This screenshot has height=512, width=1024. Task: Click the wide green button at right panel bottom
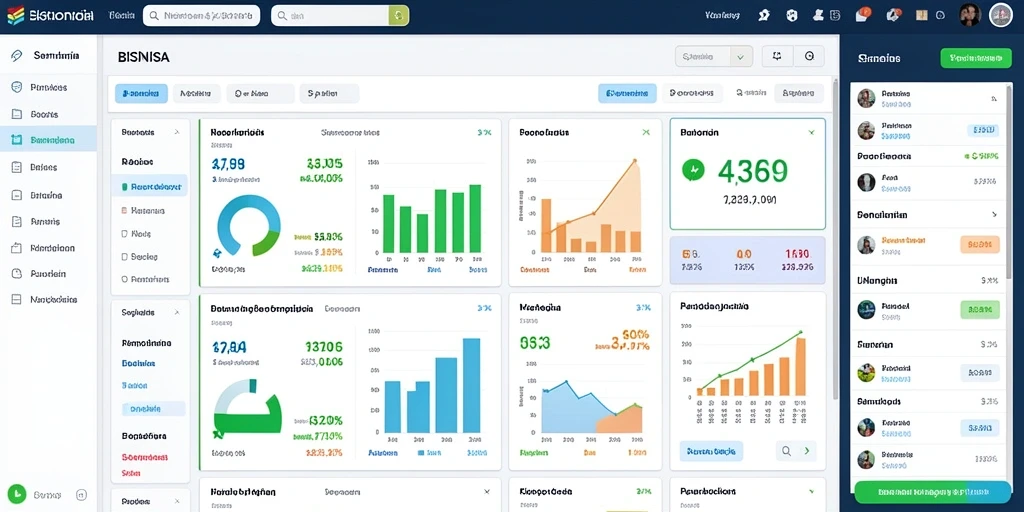(933, 492)
